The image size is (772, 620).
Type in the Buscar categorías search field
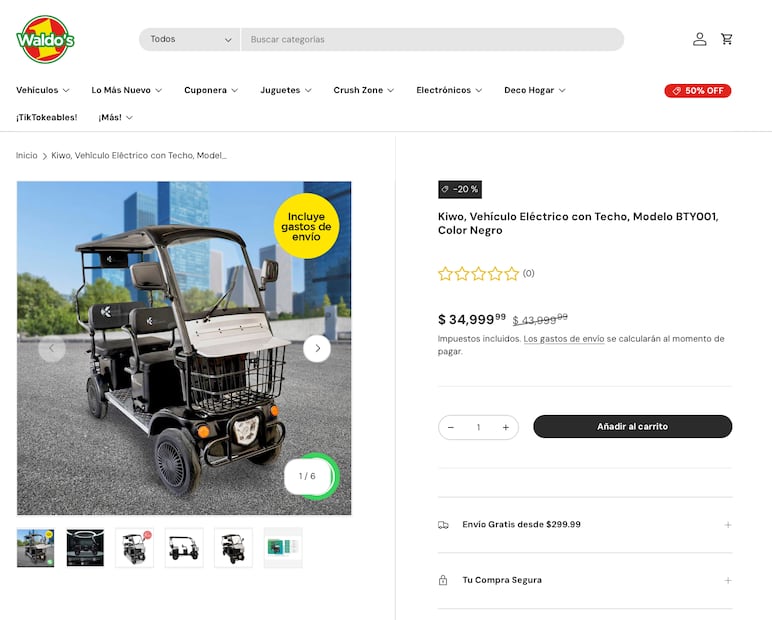coord(430,39)
